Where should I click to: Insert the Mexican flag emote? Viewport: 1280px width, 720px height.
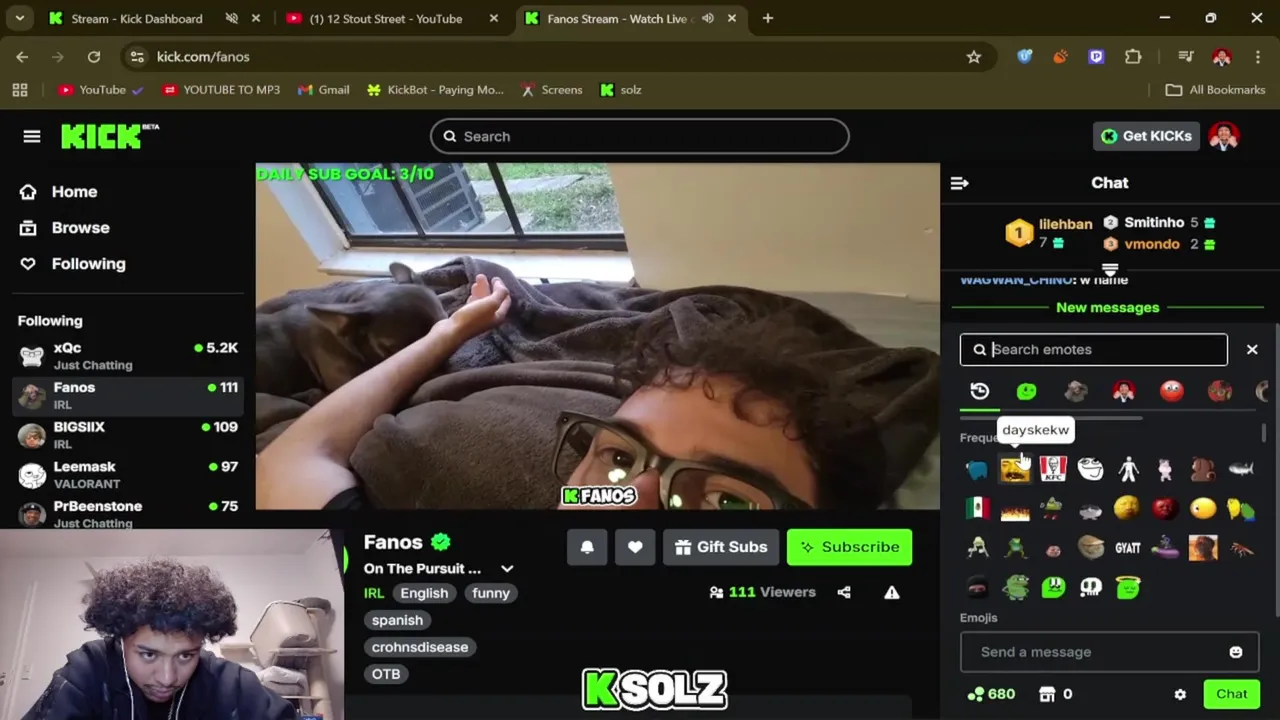coord(977,508)
